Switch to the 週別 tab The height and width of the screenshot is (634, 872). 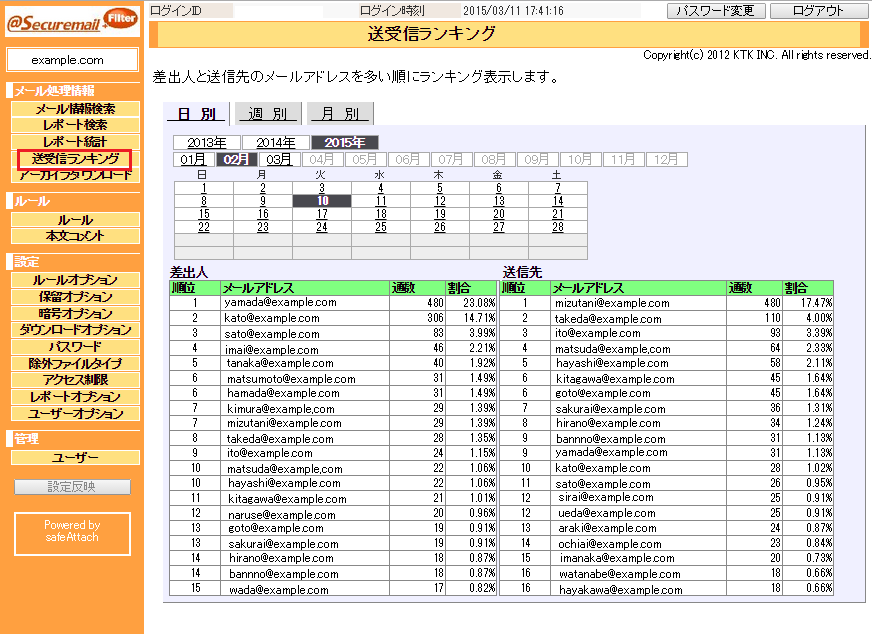pyautogui.click(x=268, y=113)
